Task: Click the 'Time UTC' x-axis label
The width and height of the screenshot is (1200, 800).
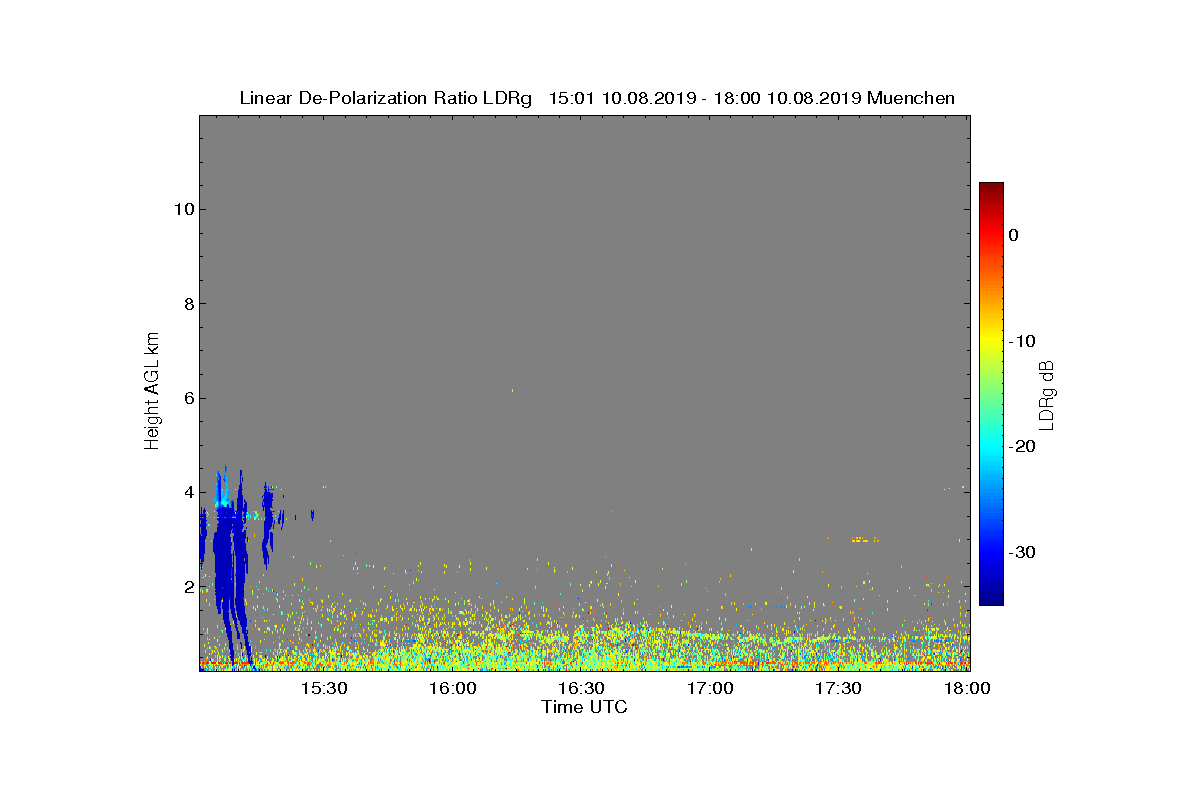Action: [584, 707]
